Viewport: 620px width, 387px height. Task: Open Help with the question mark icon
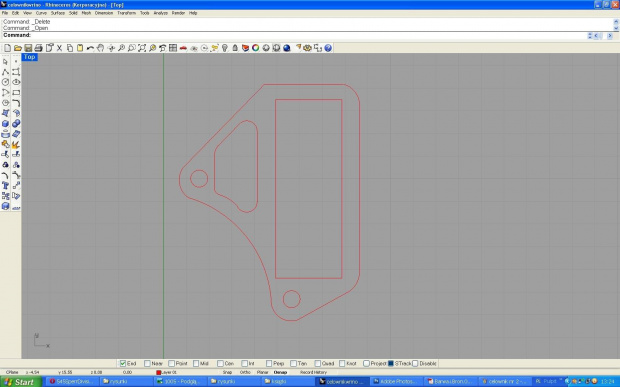point(328,48)
